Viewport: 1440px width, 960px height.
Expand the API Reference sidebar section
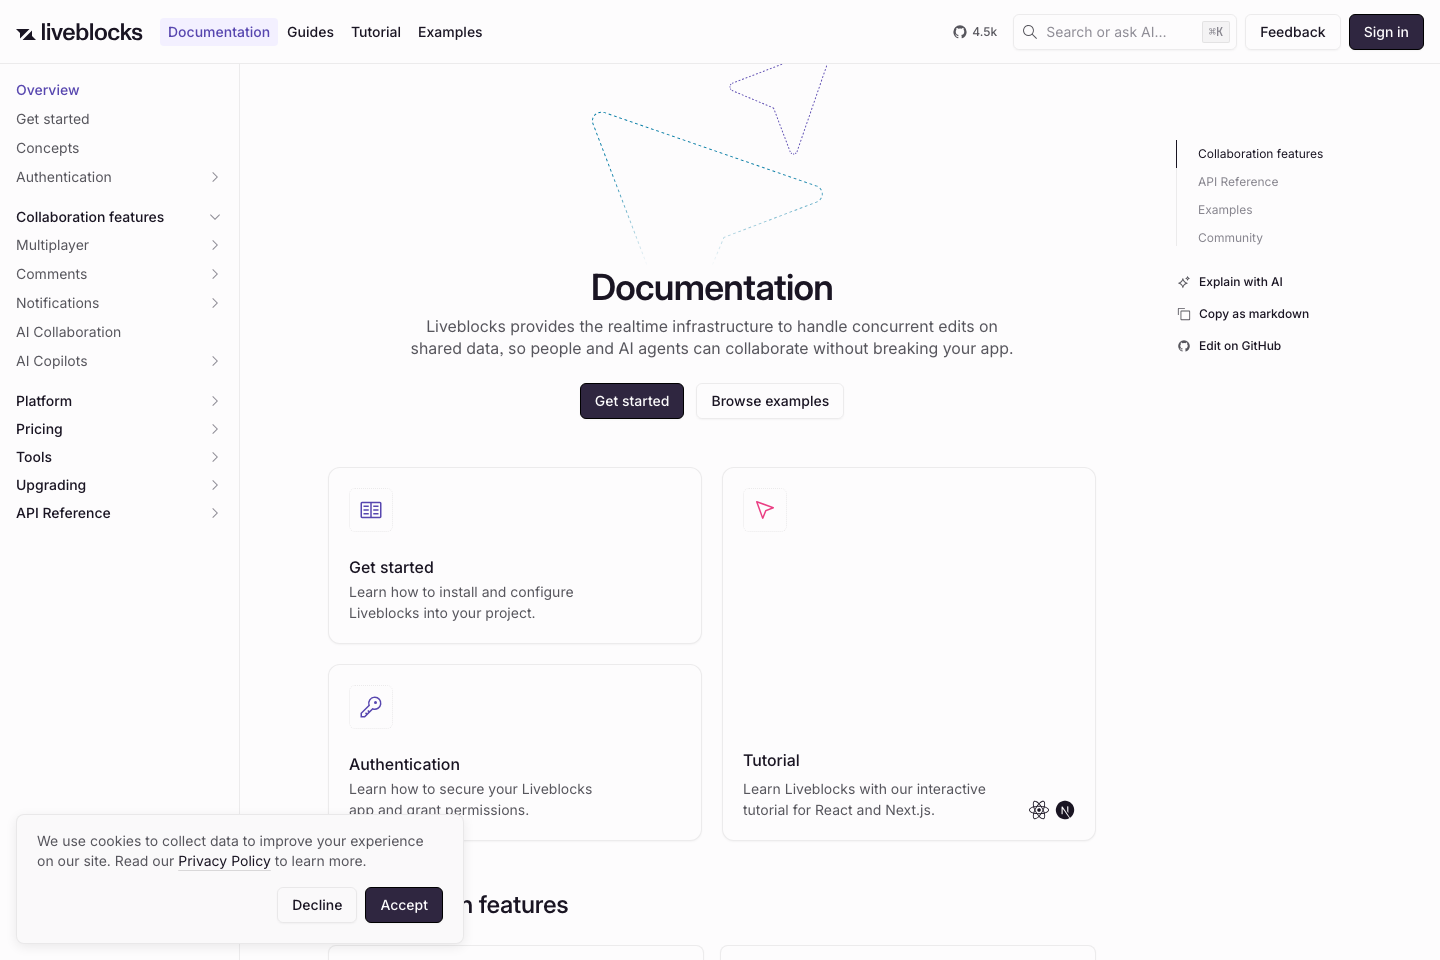point(215,513)
